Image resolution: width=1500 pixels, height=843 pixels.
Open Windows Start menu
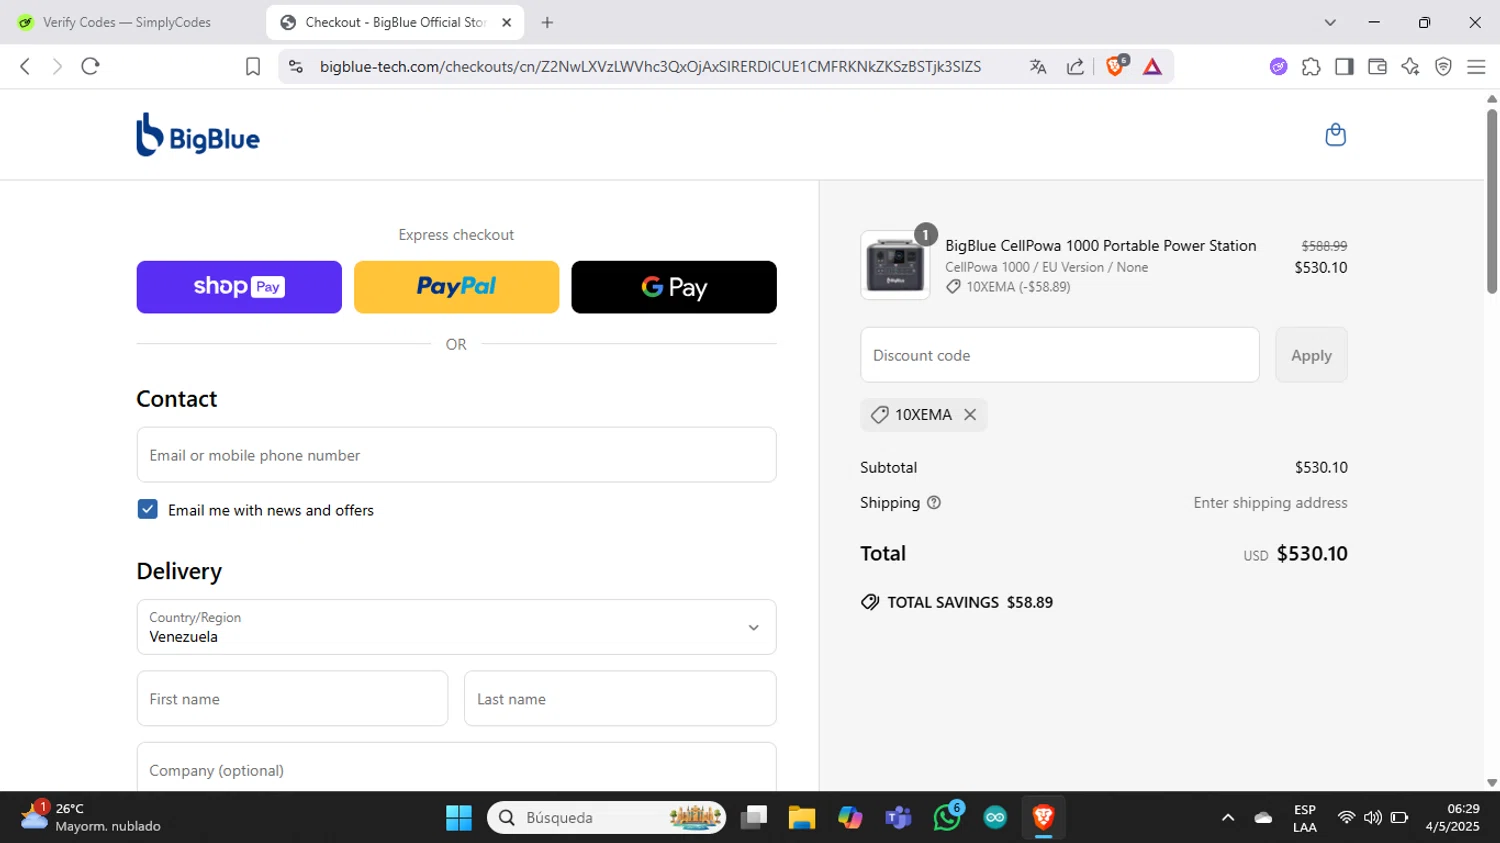459,818
